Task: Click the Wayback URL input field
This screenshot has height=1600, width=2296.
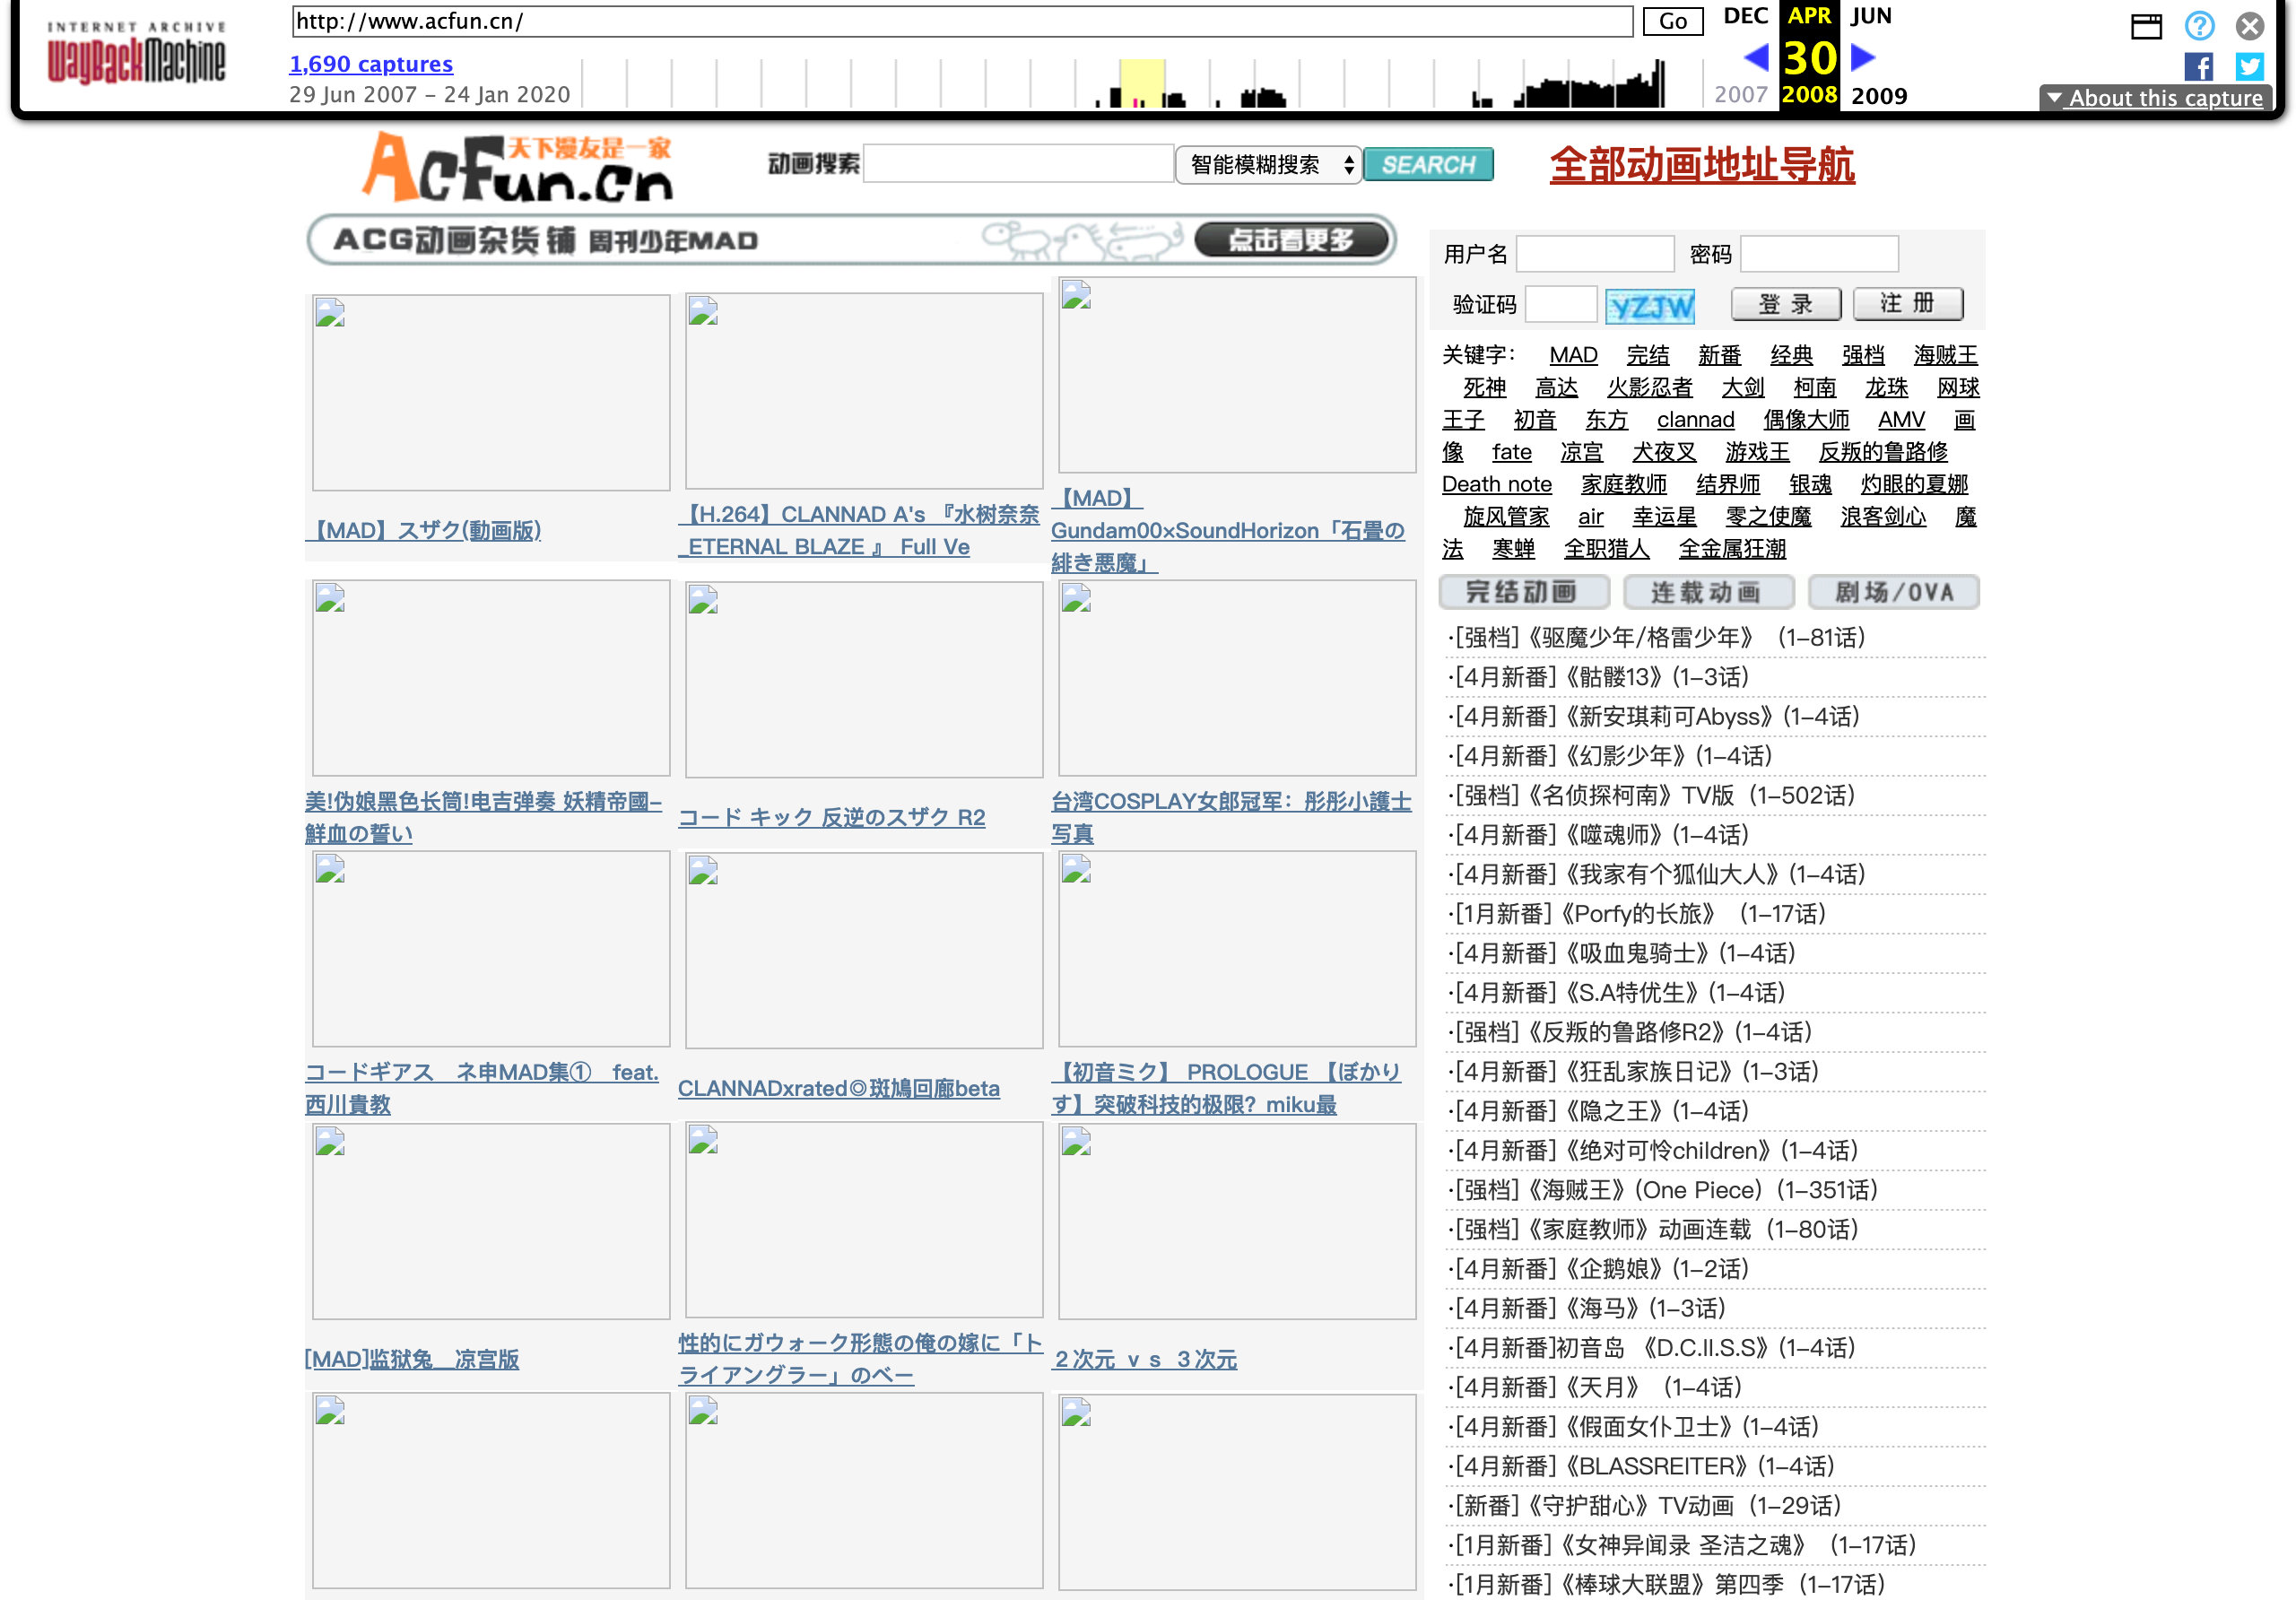Action: (x=962, y=21)
